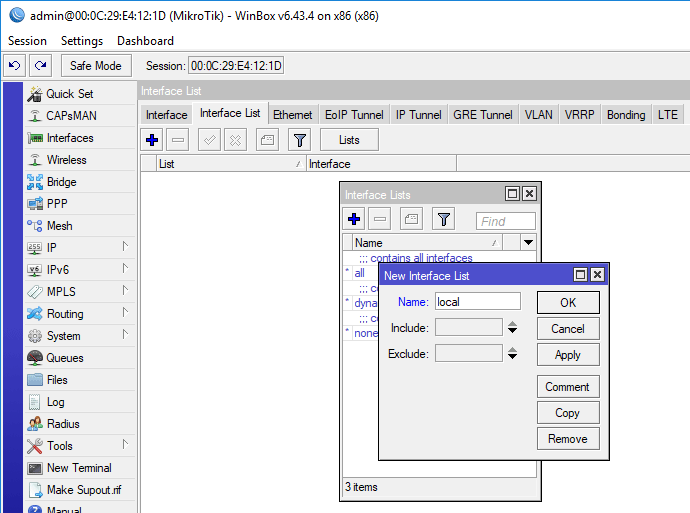The height and width of the screenshot is (513, 690).
Task: Click OK in New Interface List
Action: [x=568, y=303]
